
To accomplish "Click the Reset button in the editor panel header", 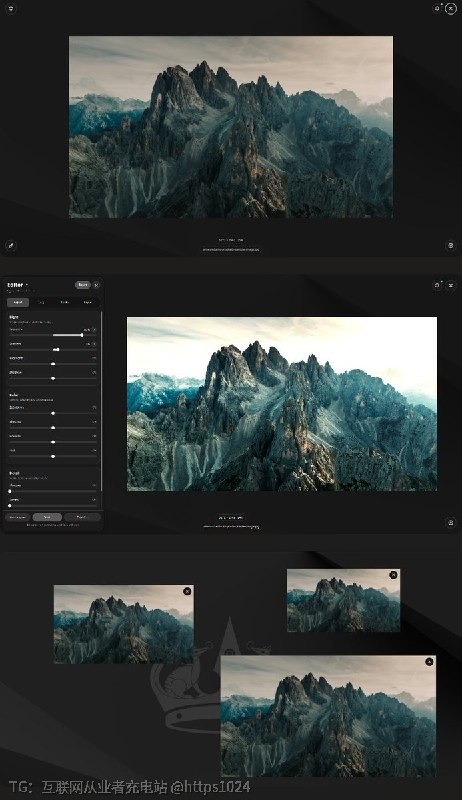I will coord(83,285).
